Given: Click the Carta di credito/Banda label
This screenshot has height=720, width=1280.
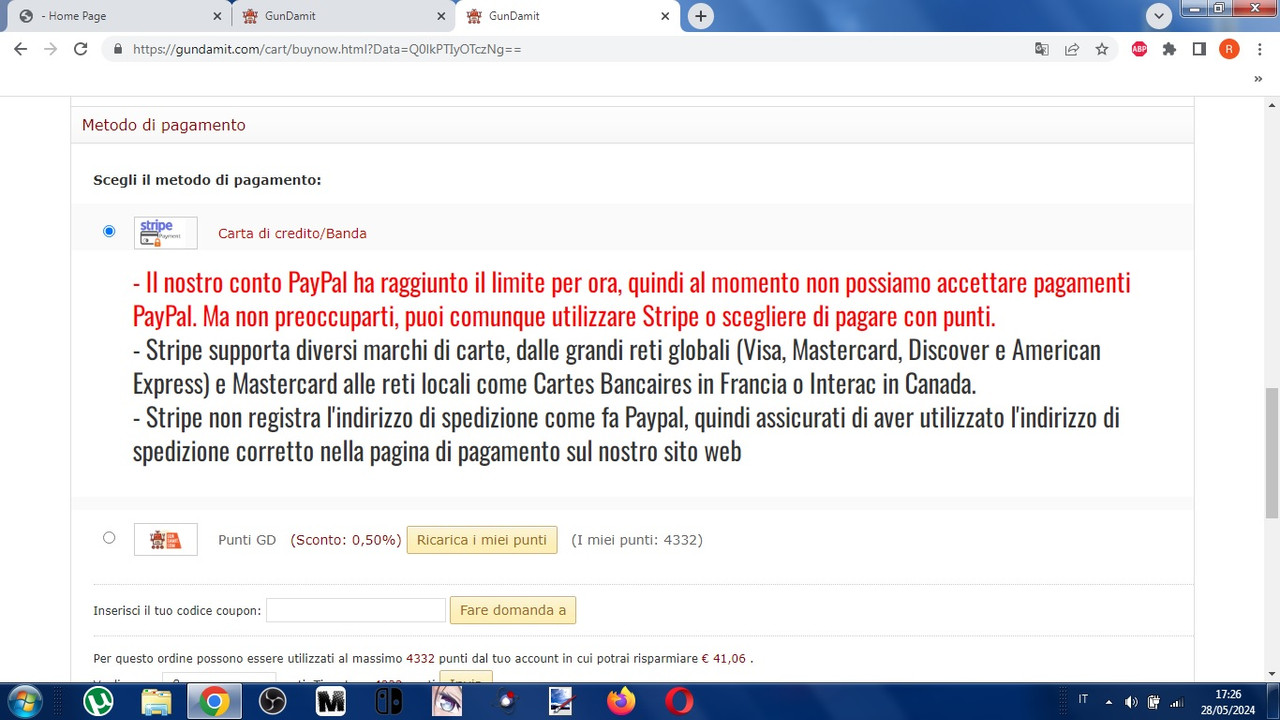Looking at the screenshot, I should click(292, 233).
